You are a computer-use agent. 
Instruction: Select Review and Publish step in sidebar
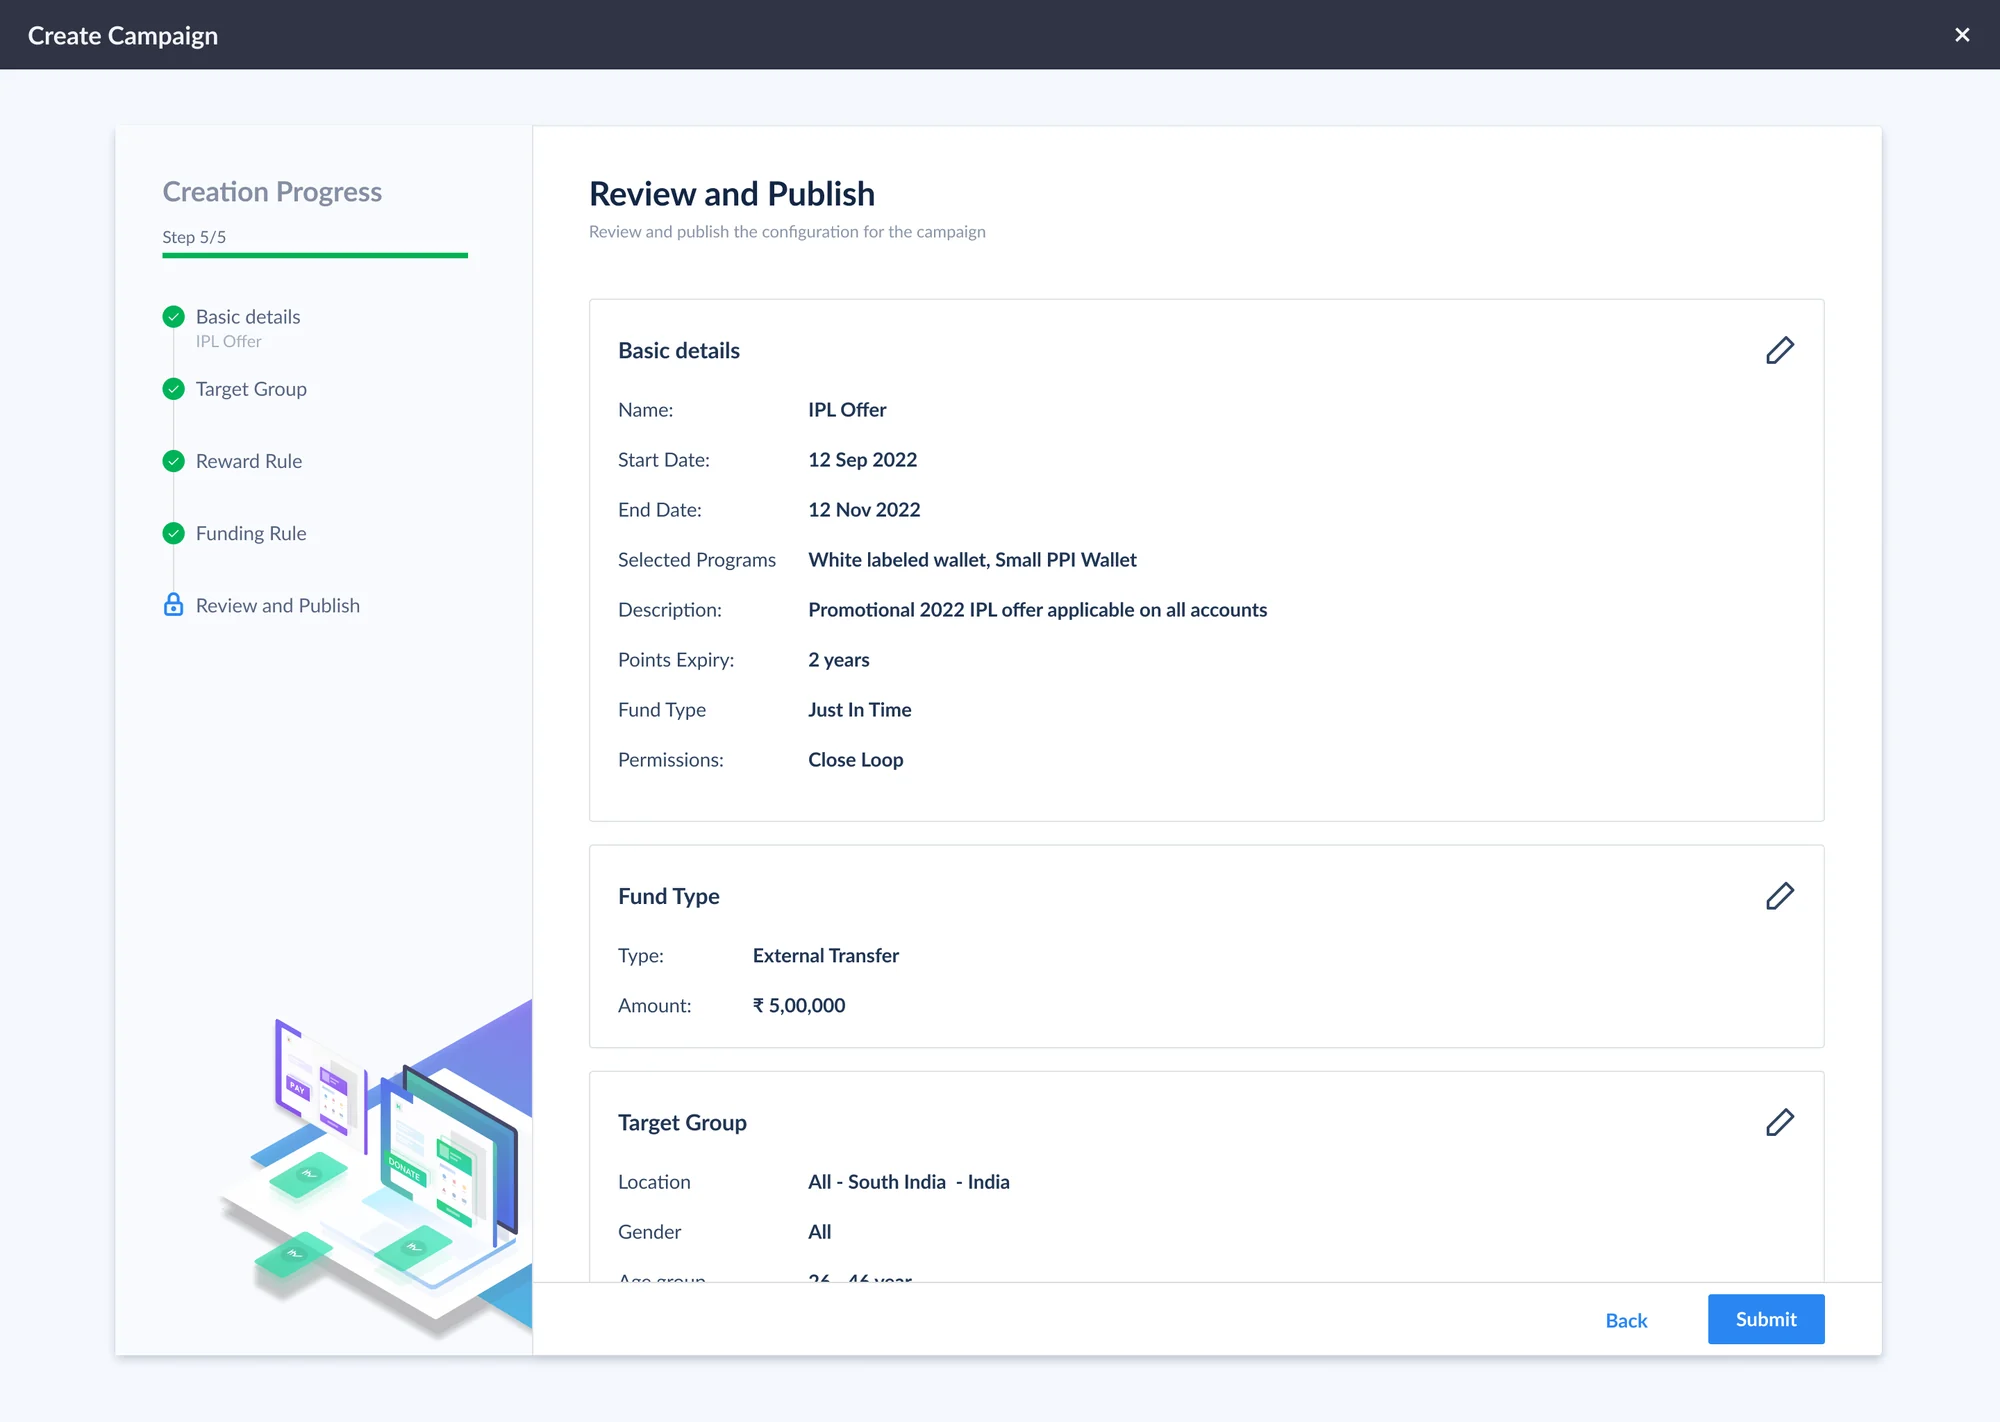point(278,605)
